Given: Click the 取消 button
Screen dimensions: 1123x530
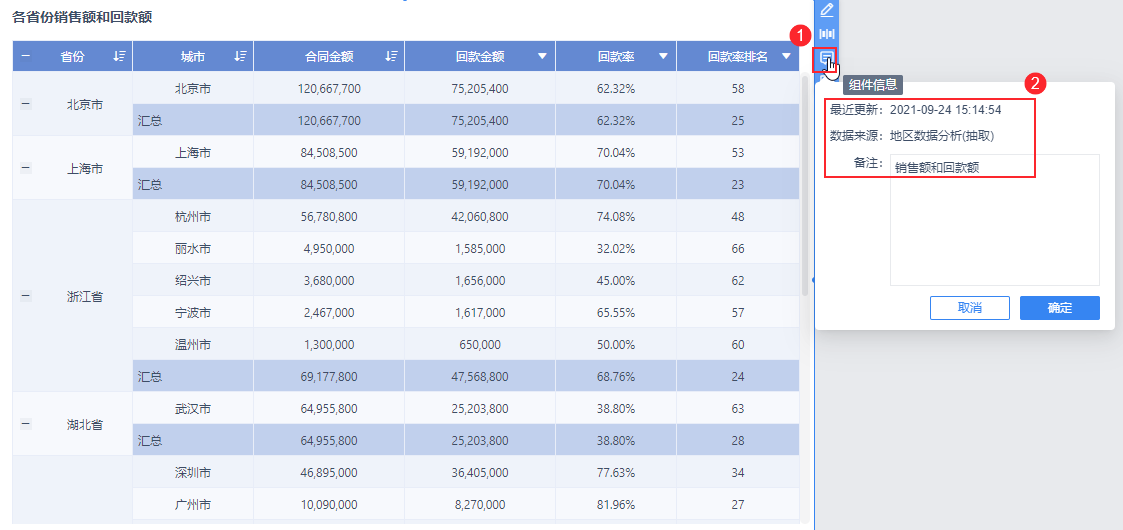Looking at the screenshot, I should (x=970, y=308).
